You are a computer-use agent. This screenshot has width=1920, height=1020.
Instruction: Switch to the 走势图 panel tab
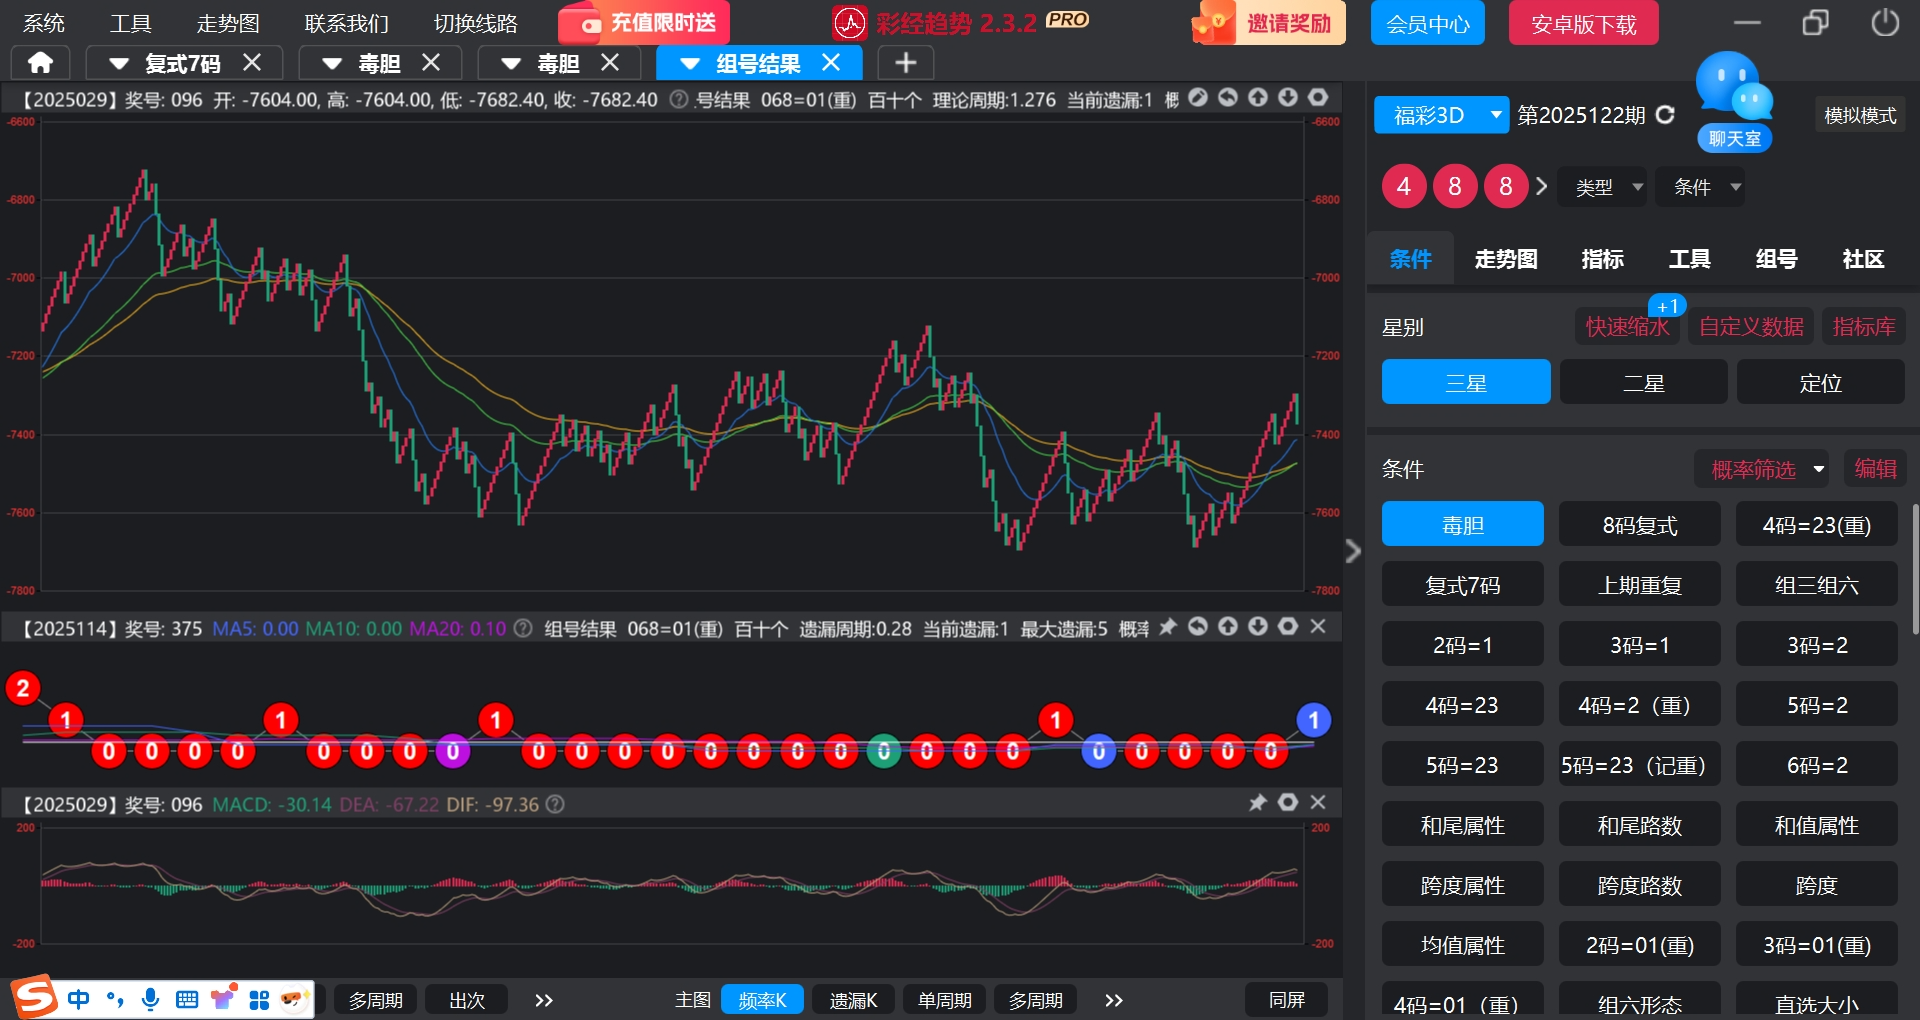click(1506, 259)
